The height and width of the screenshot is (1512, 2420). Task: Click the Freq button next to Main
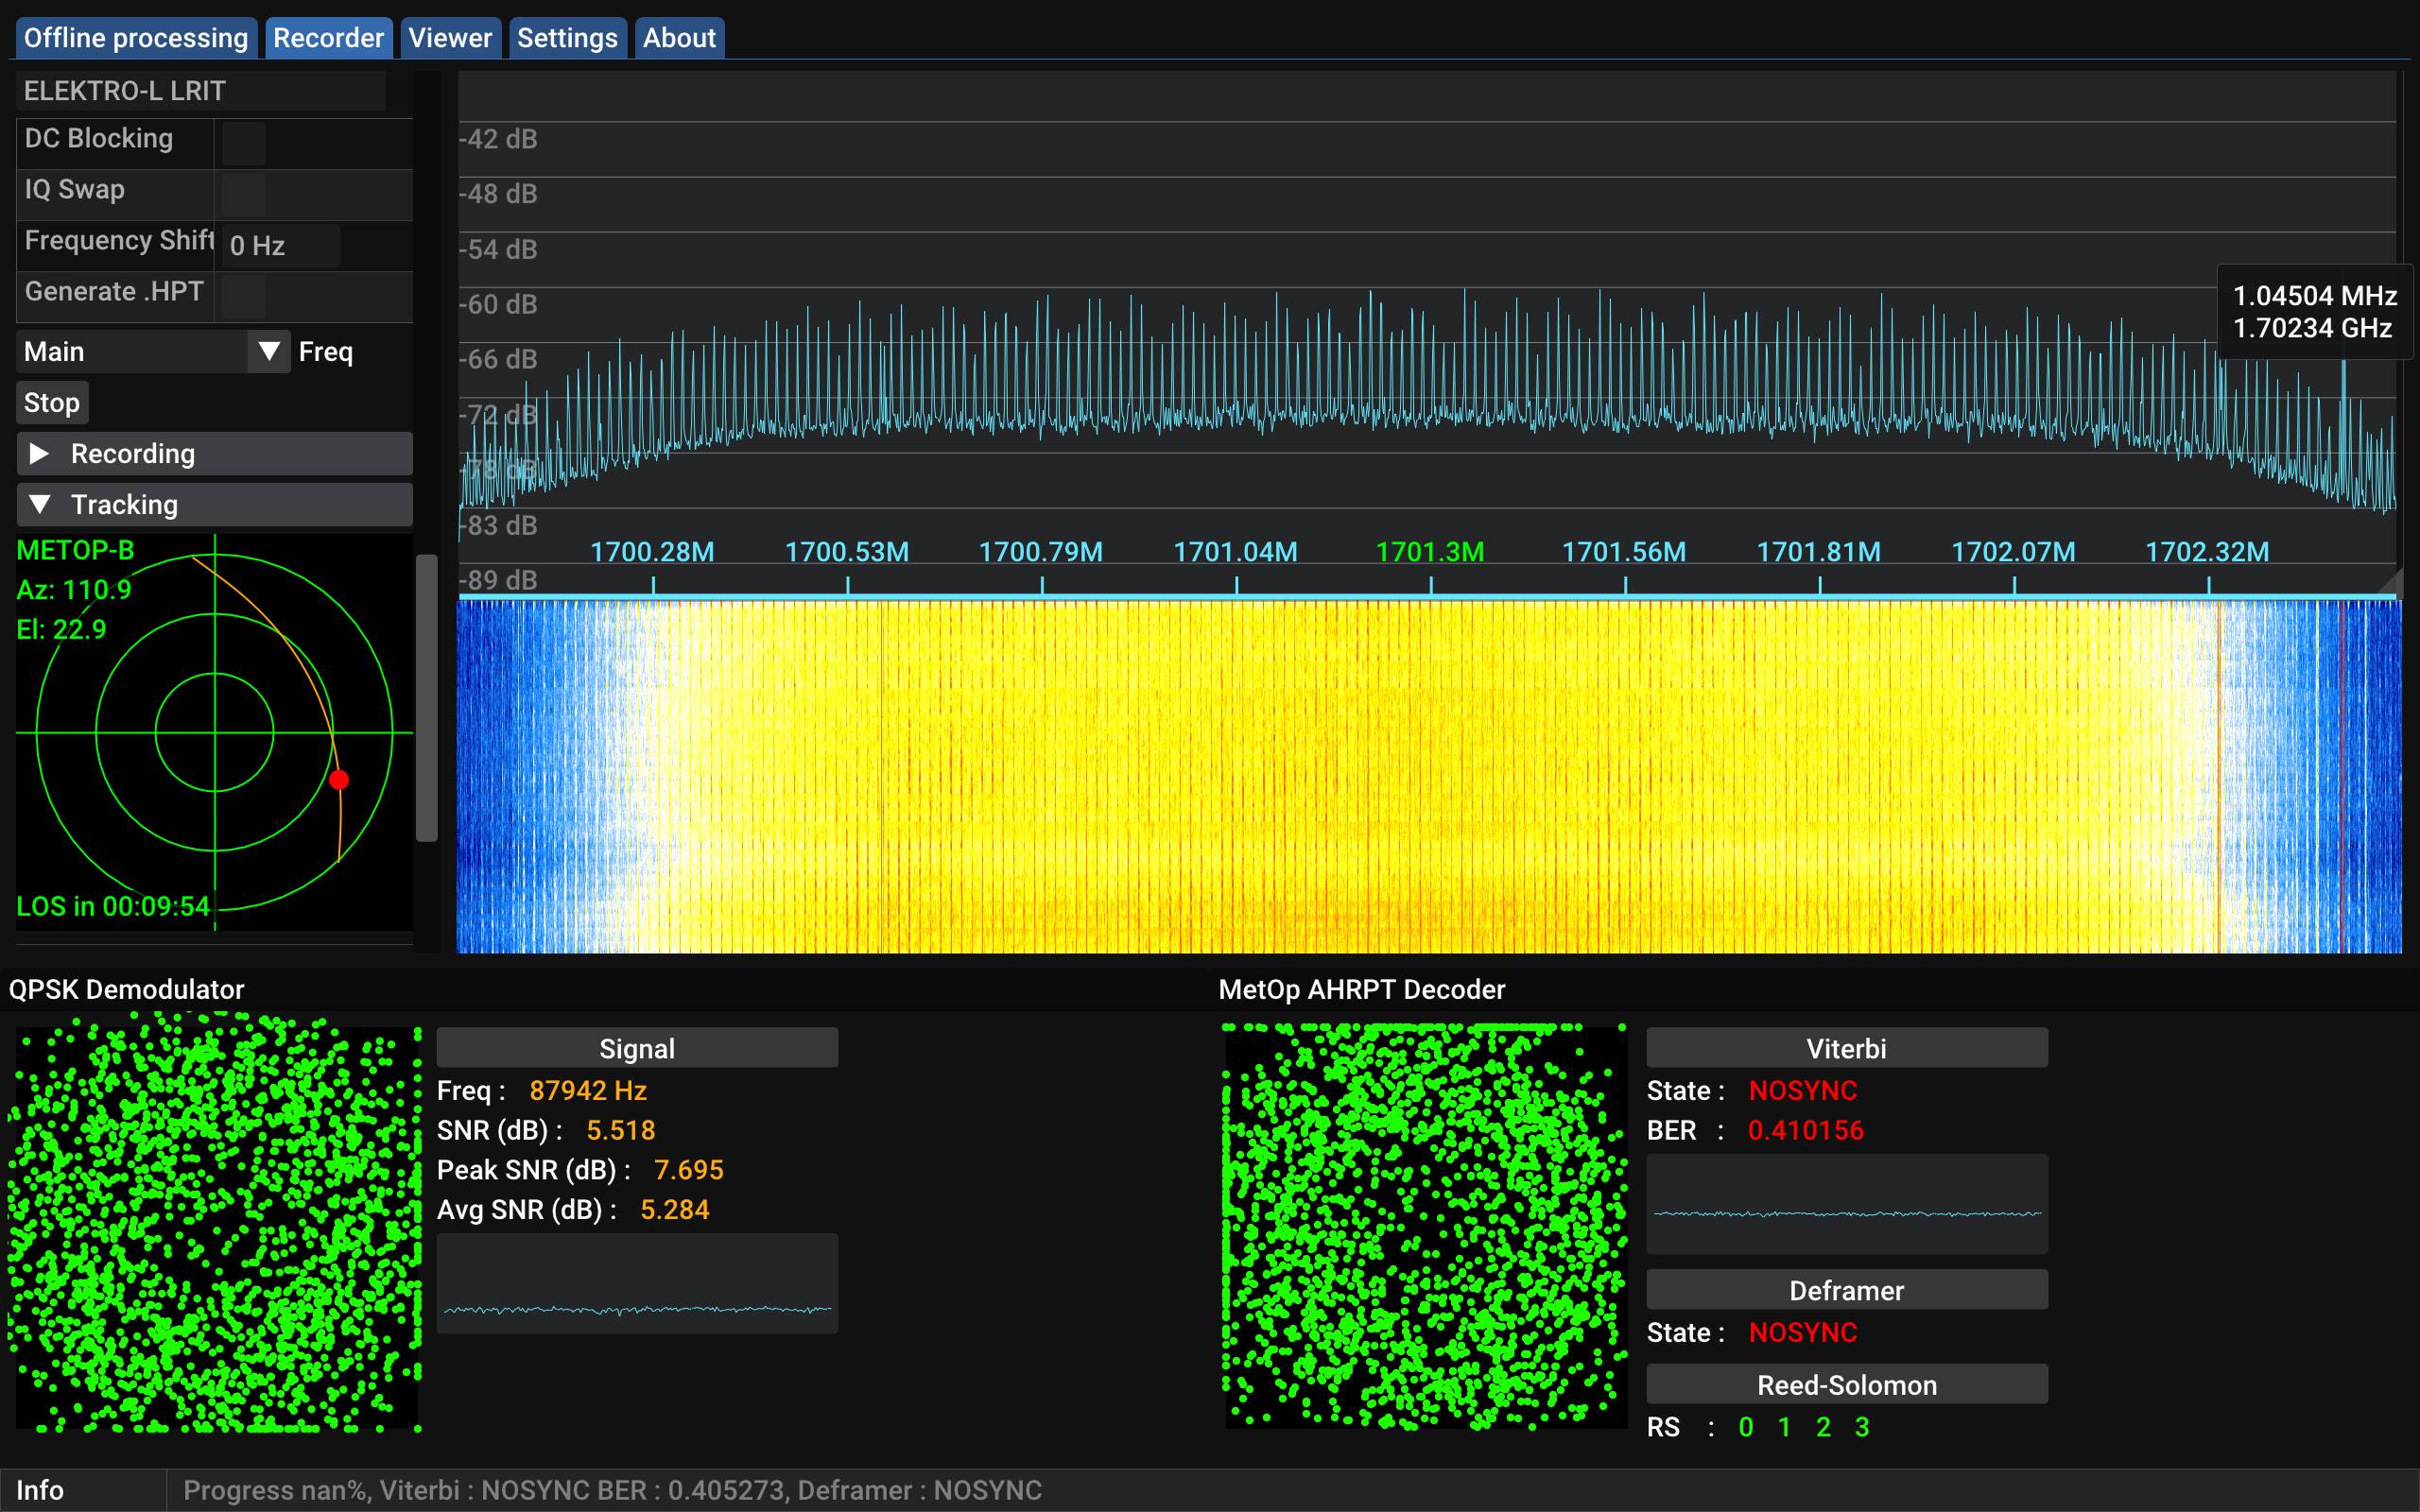coord(325,352)
